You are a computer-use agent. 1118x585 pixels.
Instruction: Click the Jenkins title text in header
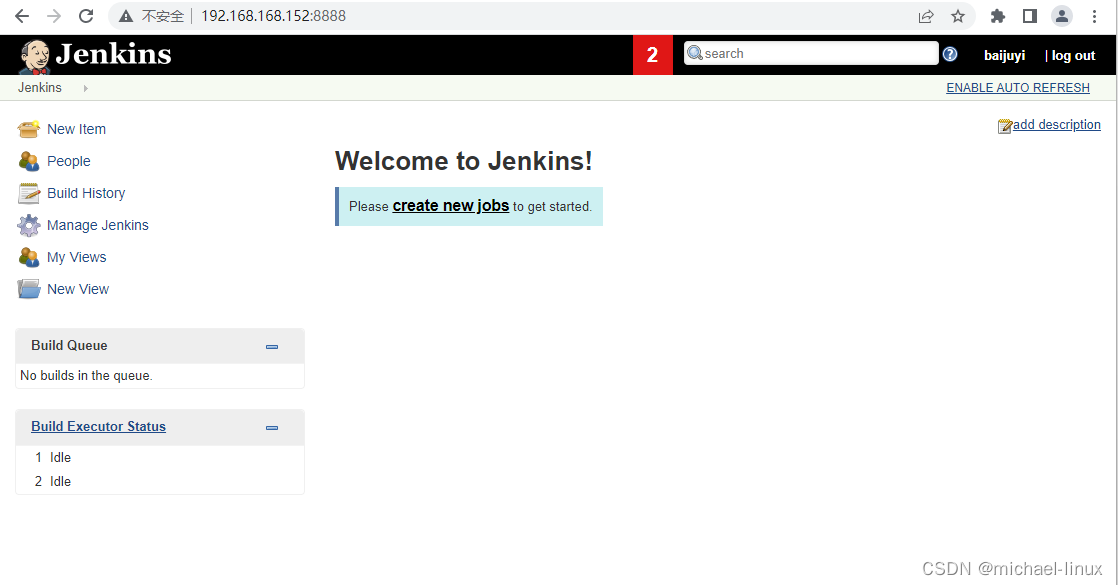pyautogui.click(x=113, y=54)
